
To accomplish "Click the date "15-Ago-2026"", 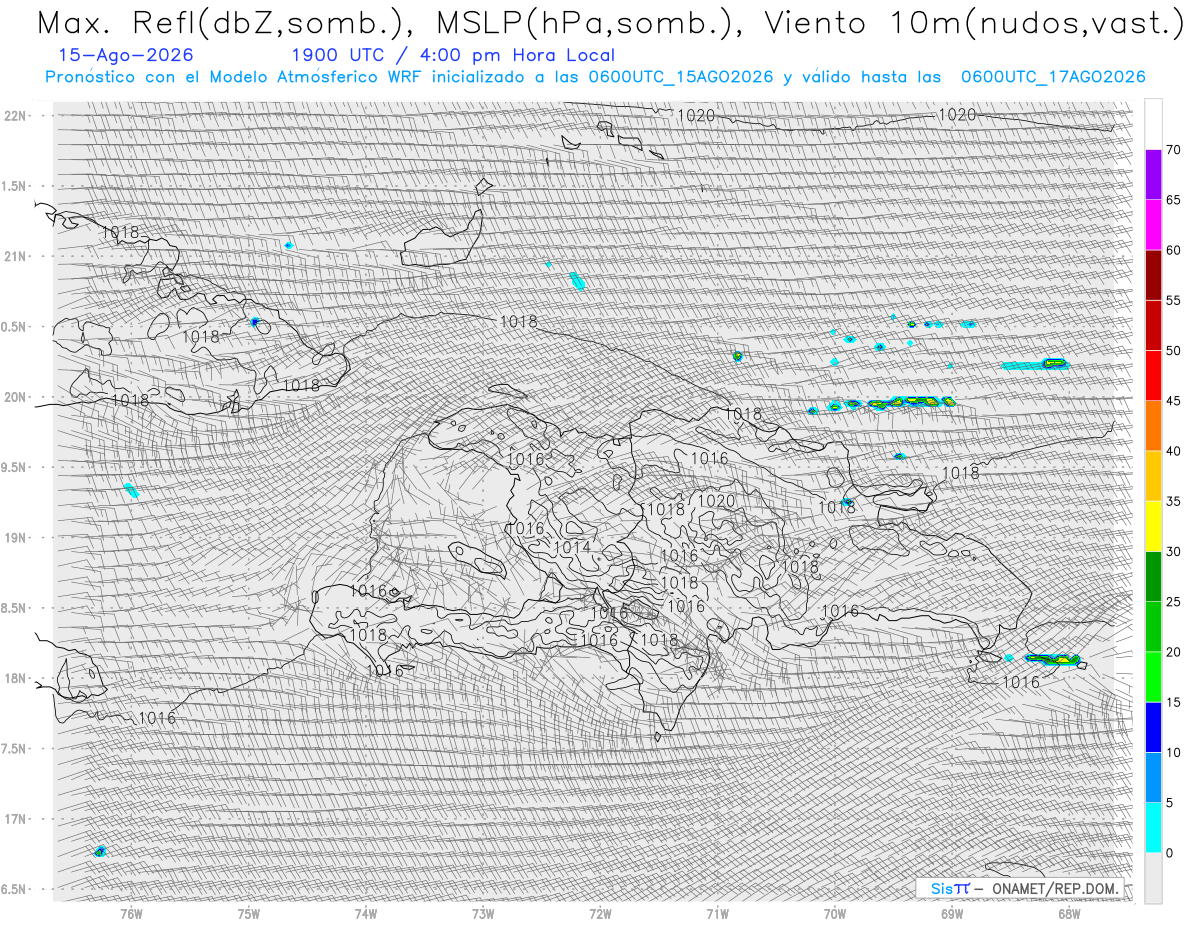I will click(127, 55).
